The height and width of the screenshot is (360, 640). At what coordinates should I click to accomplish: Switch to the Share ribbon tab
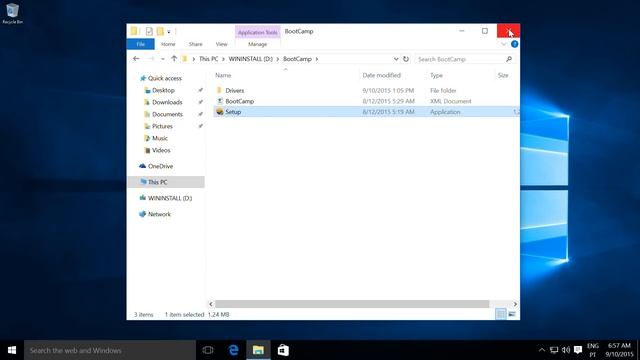(x=196, y=44)
